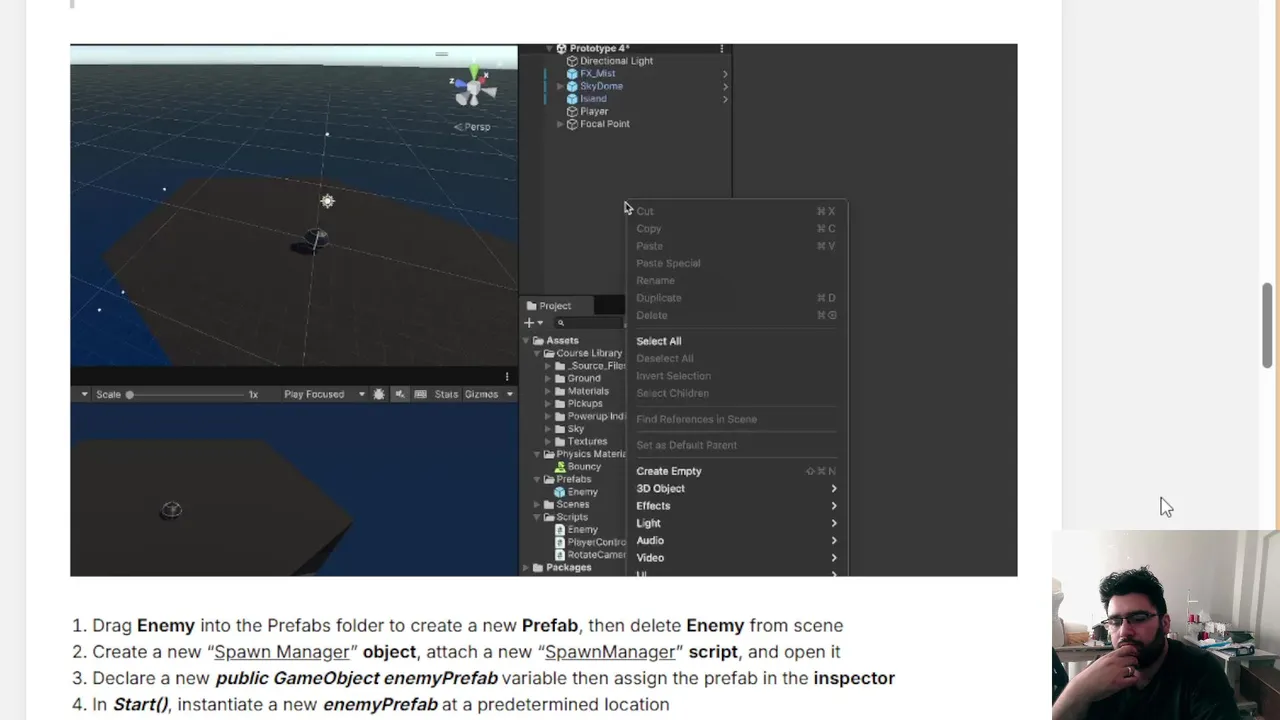This screenshot has height=720, width=1280.
Task: Click the web page vertical scrollbar thumb
Action: (x=1268, y=326)
